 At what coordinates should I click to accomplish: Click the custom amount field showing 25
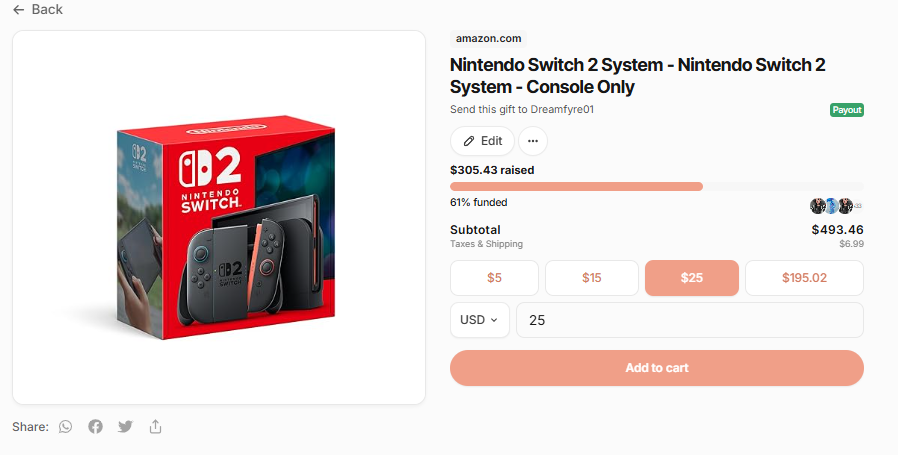click(x=690, y=320)
